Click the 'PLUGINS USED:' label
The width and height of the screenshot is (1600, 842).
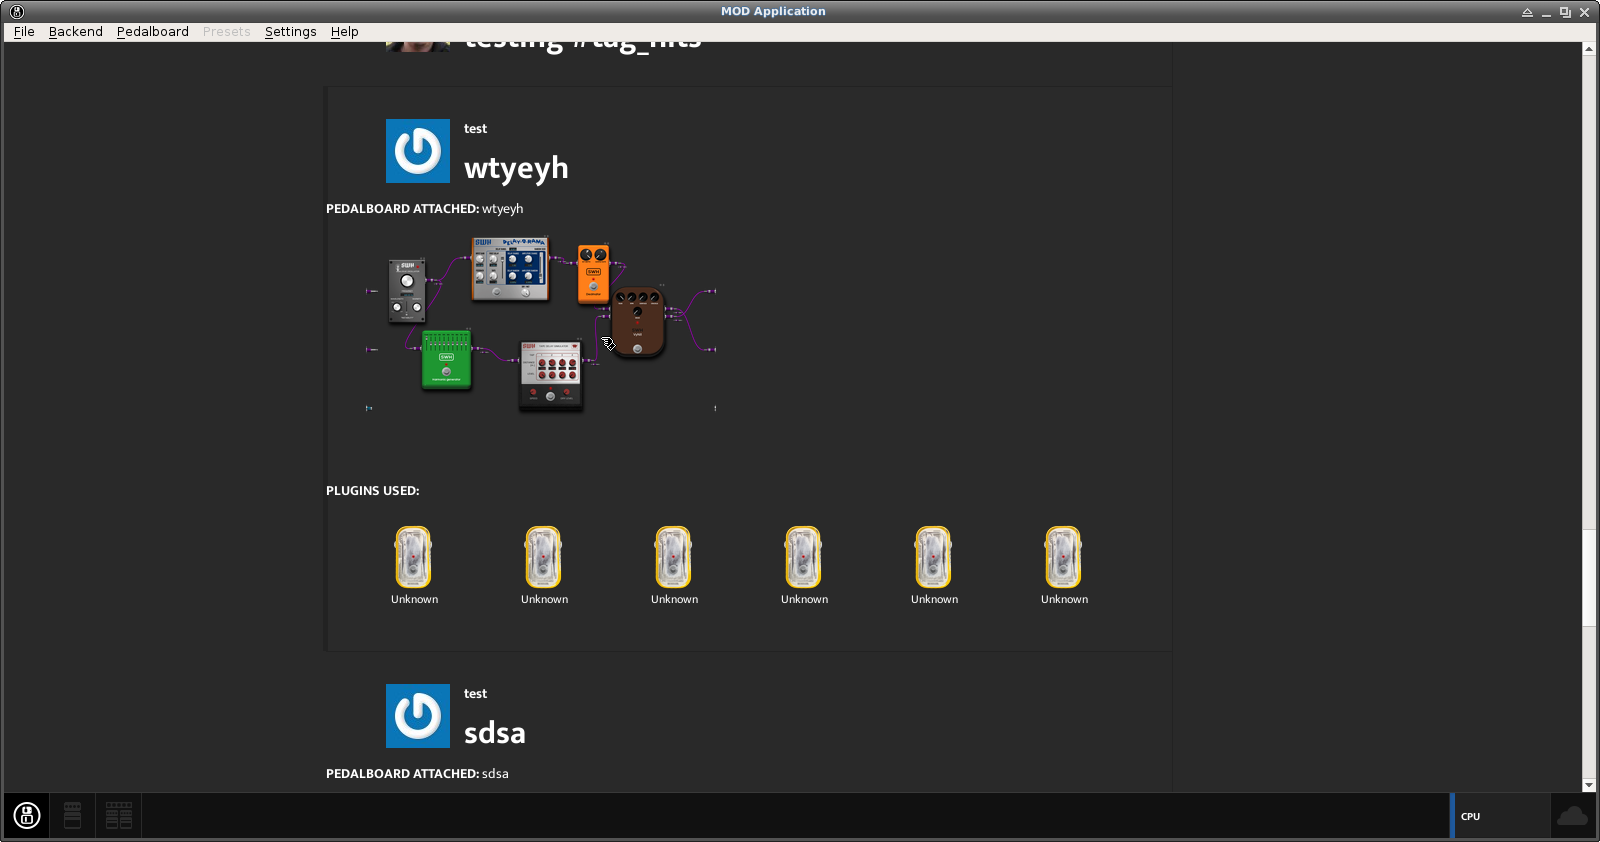(x=373, y=491)
